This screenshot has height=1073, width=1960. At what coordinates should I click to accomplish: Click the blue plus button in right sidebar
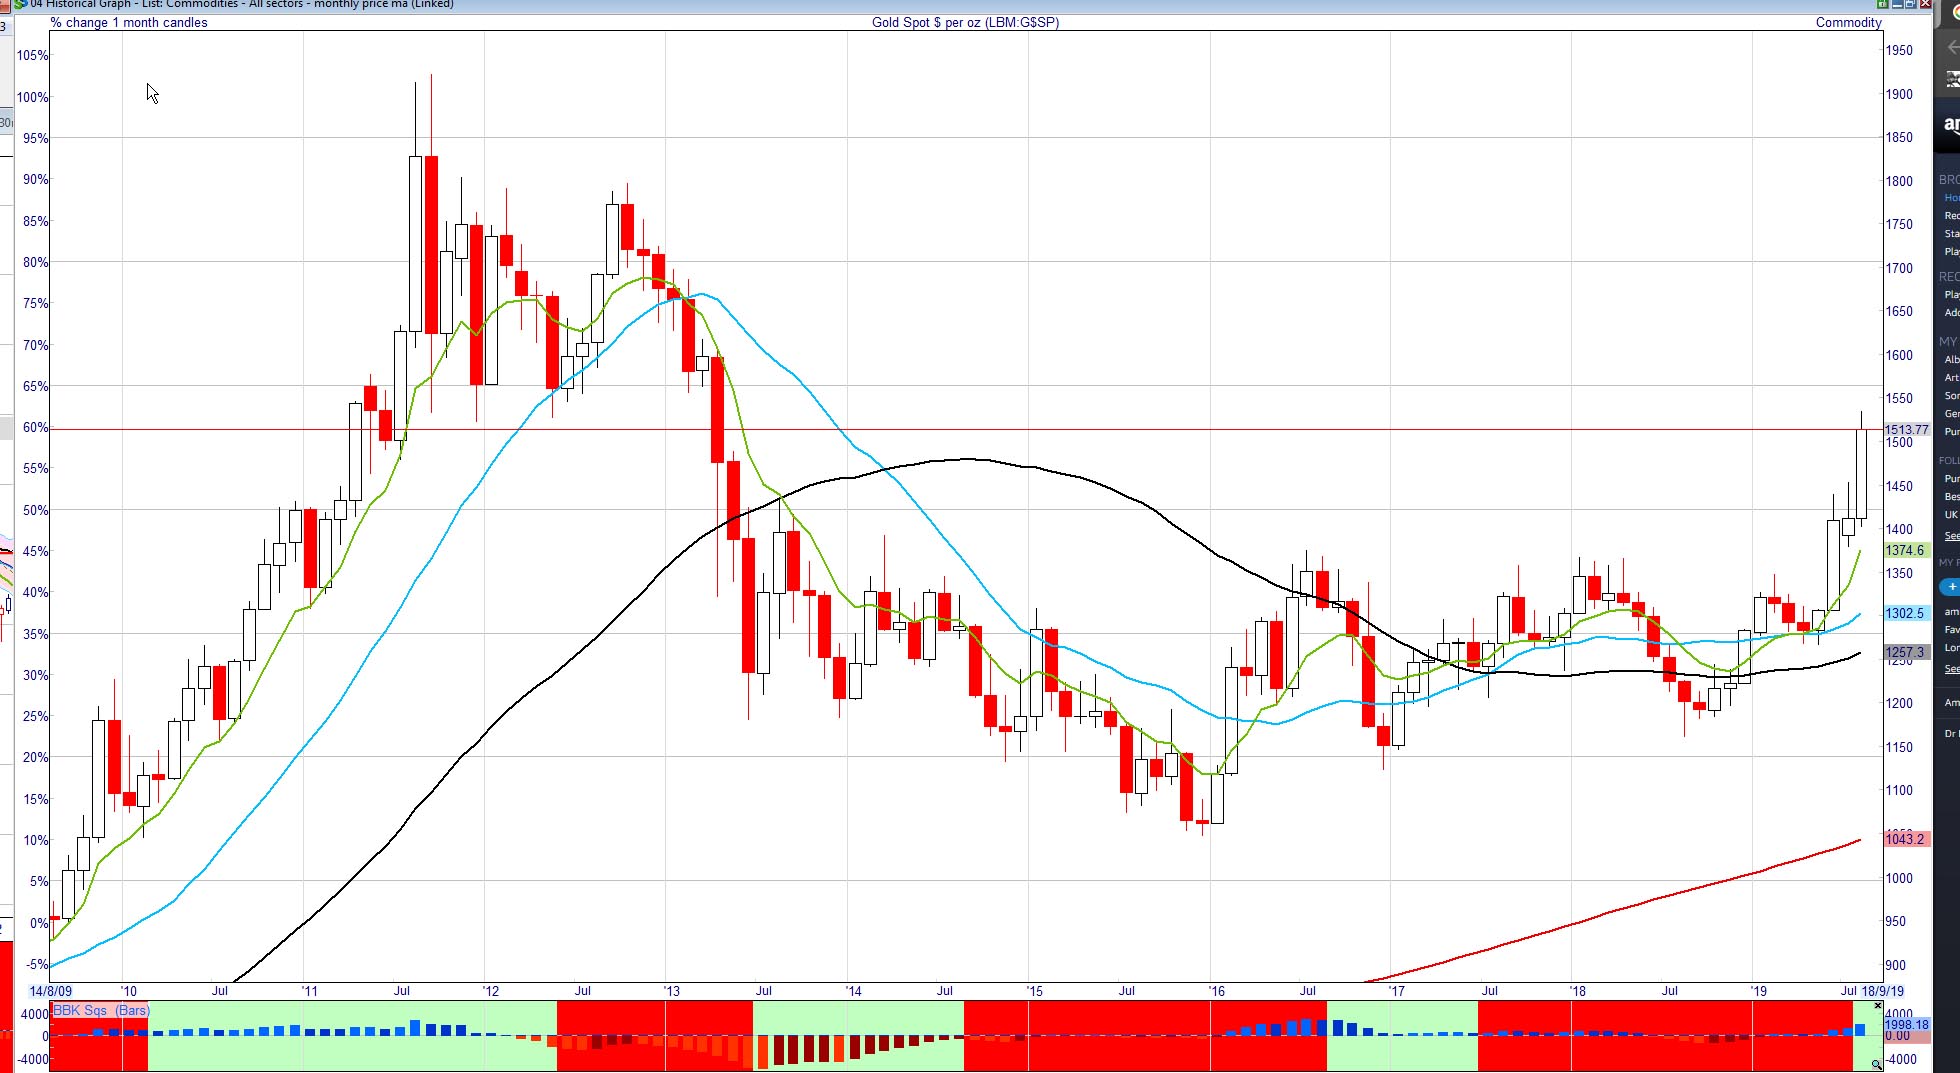(x=1951, y=587)
